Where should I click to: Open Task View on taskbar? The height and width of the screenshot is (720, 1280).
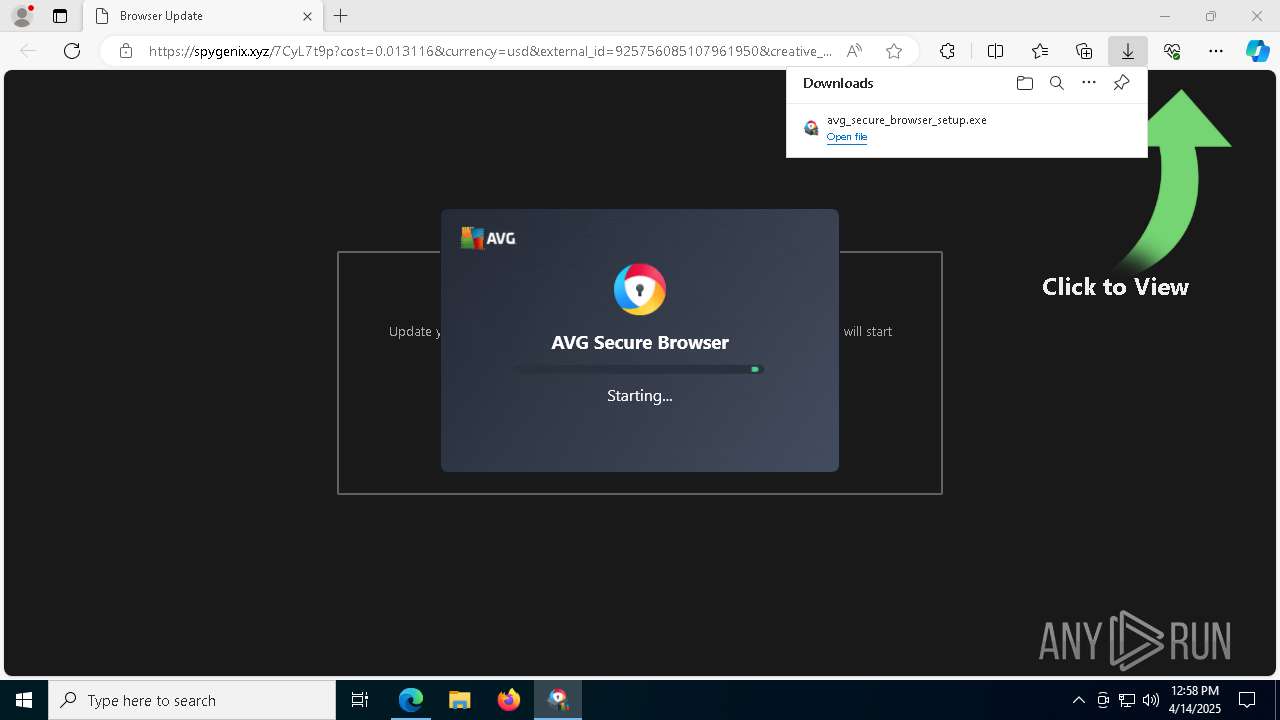point(360,700)
